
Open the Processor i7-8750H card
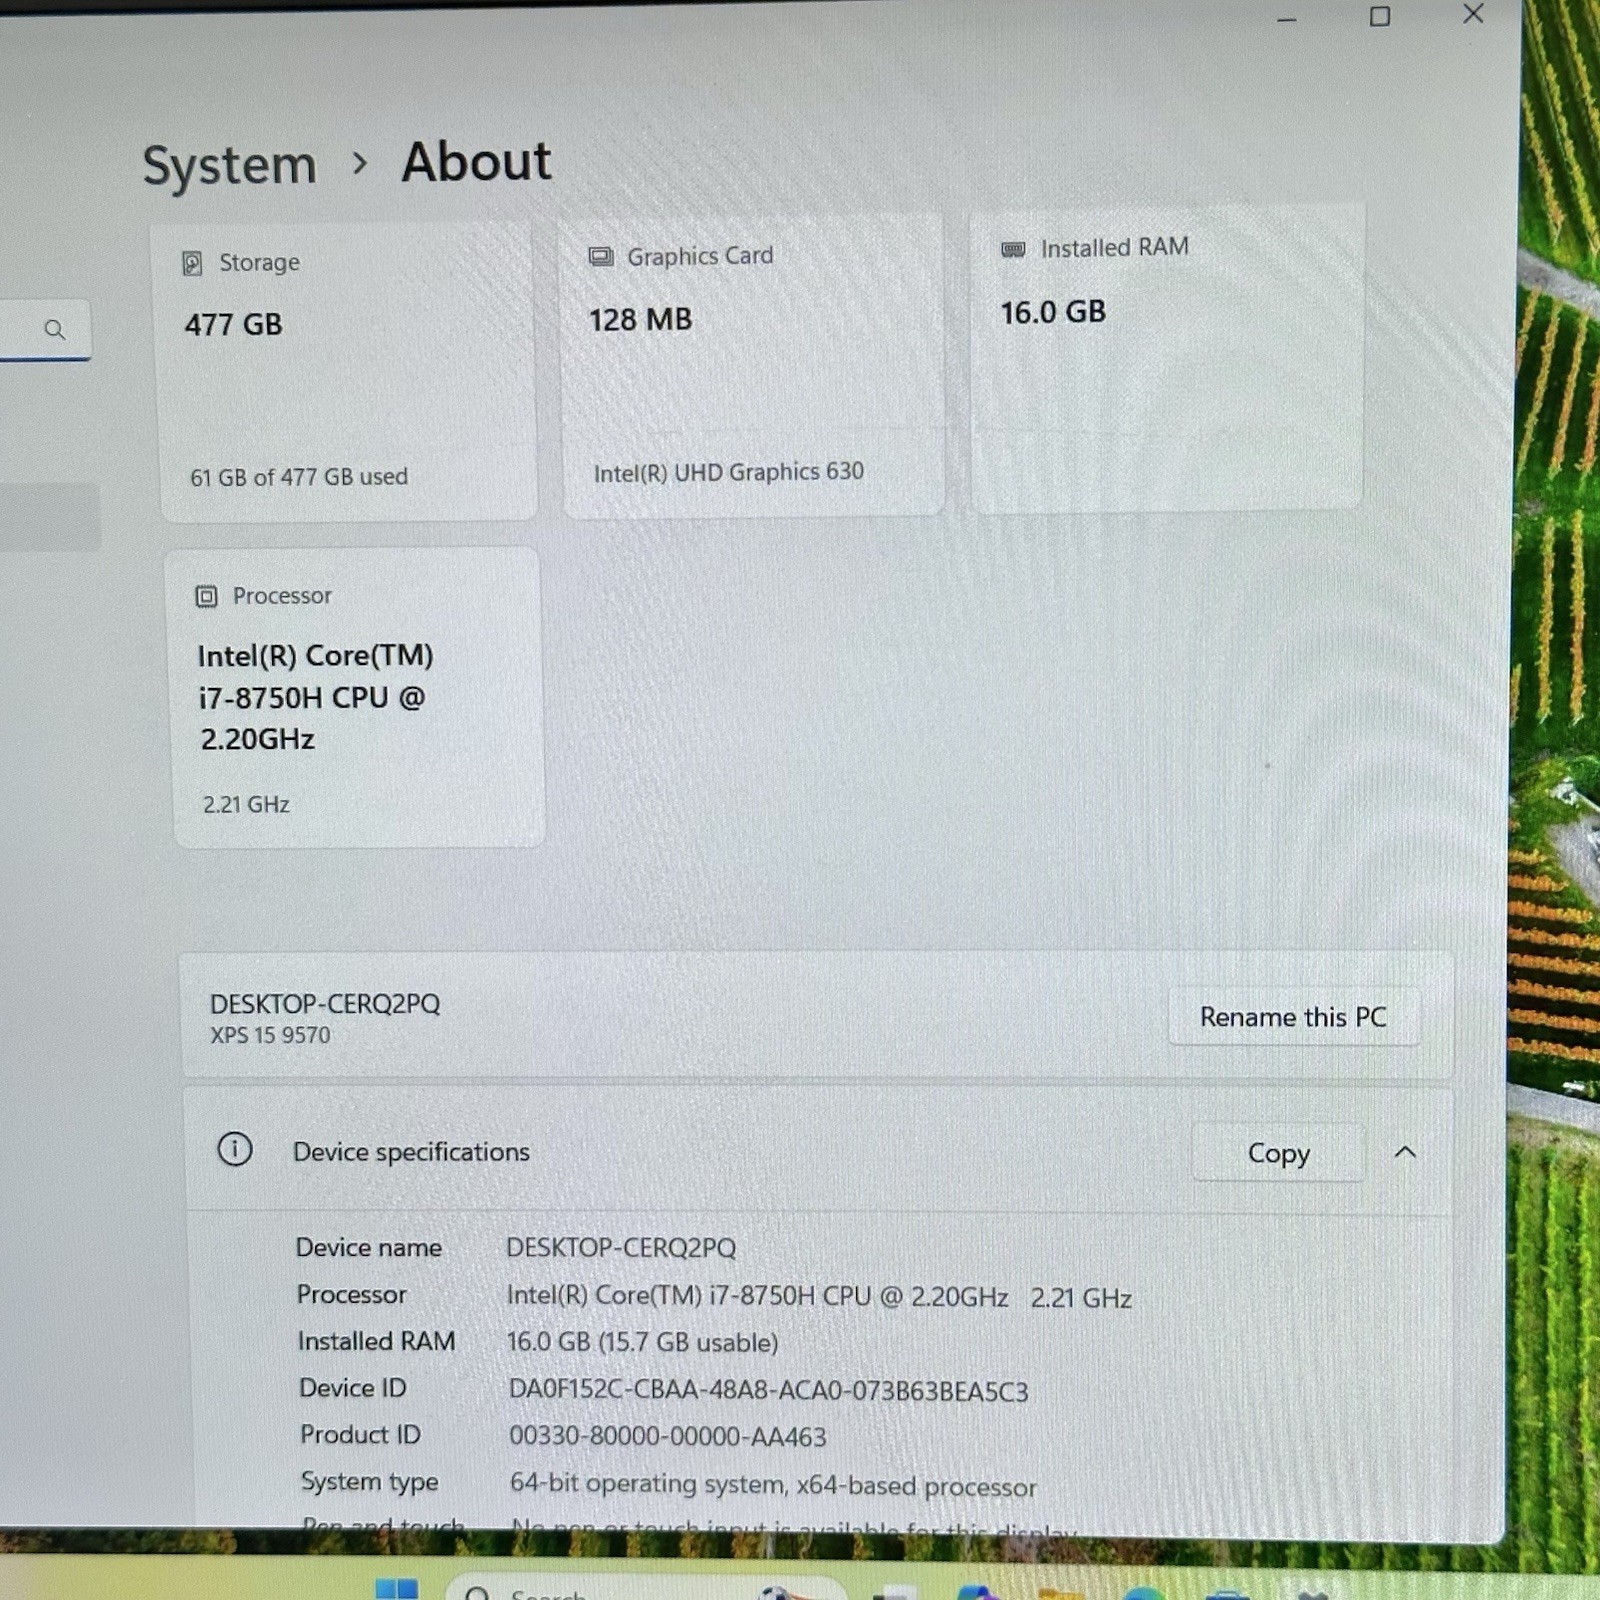pos(356,697)
